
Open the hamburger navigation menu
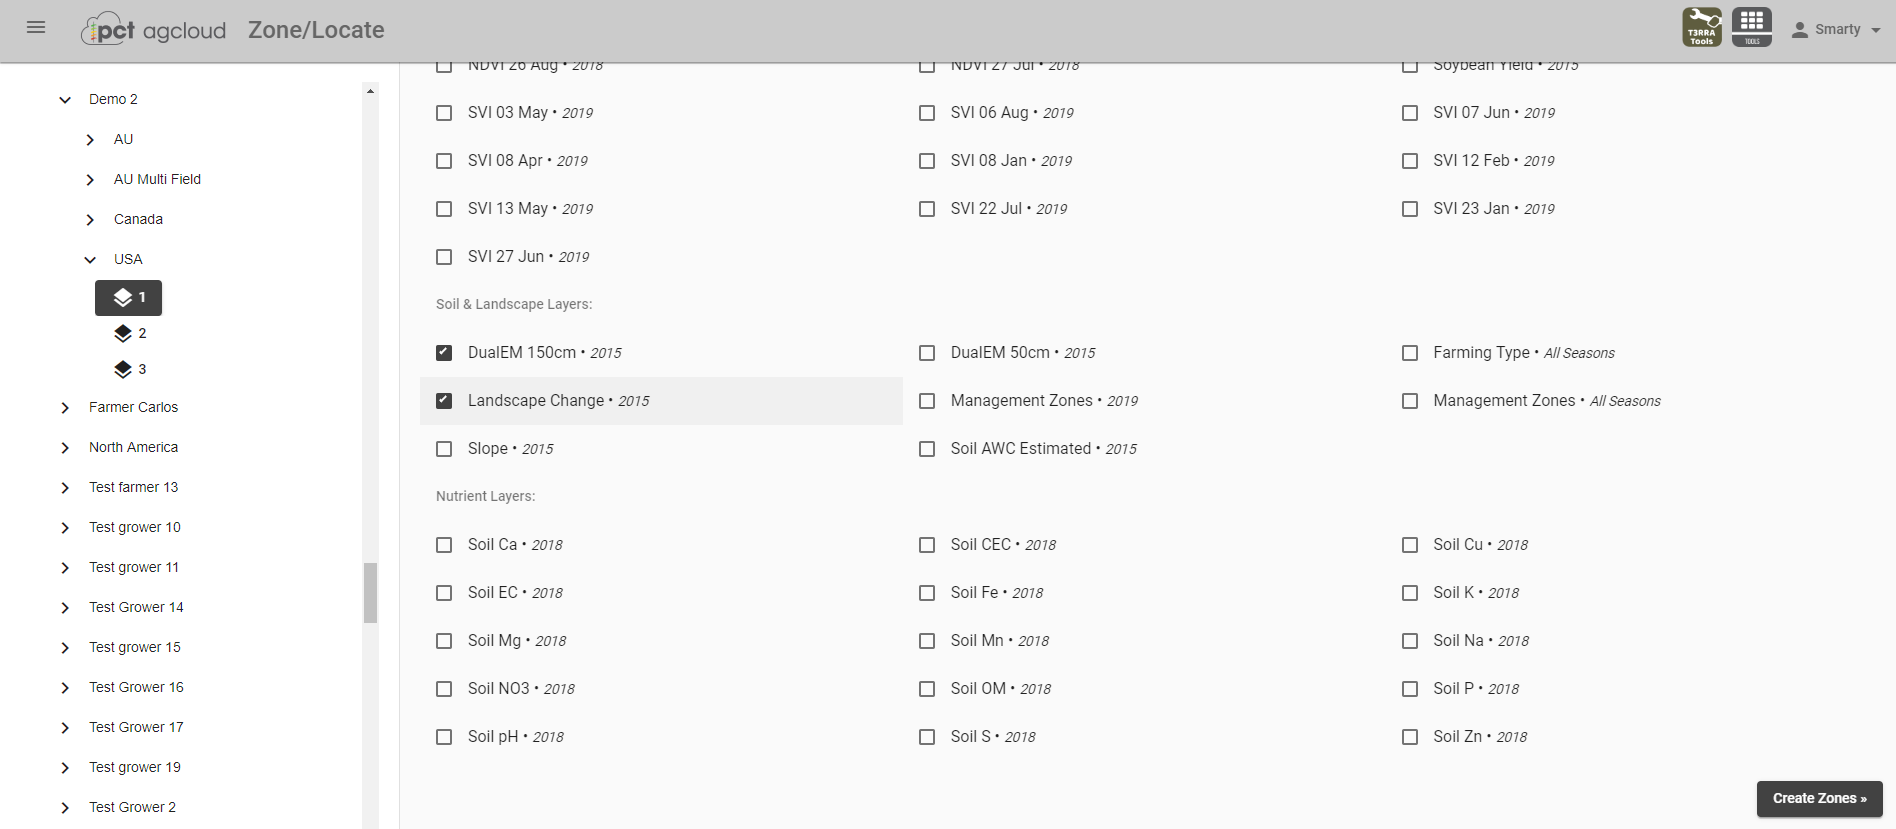point(36,28)
